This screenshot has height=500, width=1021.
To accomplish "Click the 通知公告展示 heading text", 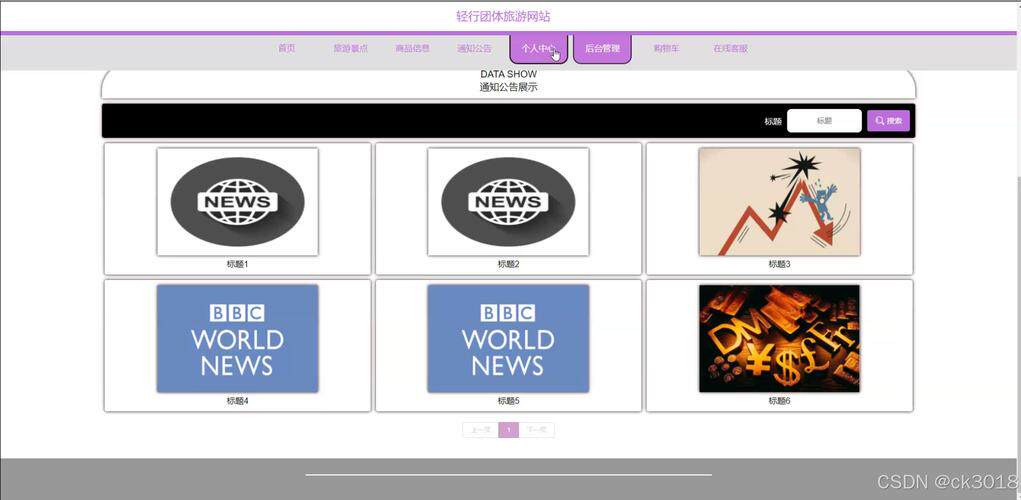I will [509, 87].
